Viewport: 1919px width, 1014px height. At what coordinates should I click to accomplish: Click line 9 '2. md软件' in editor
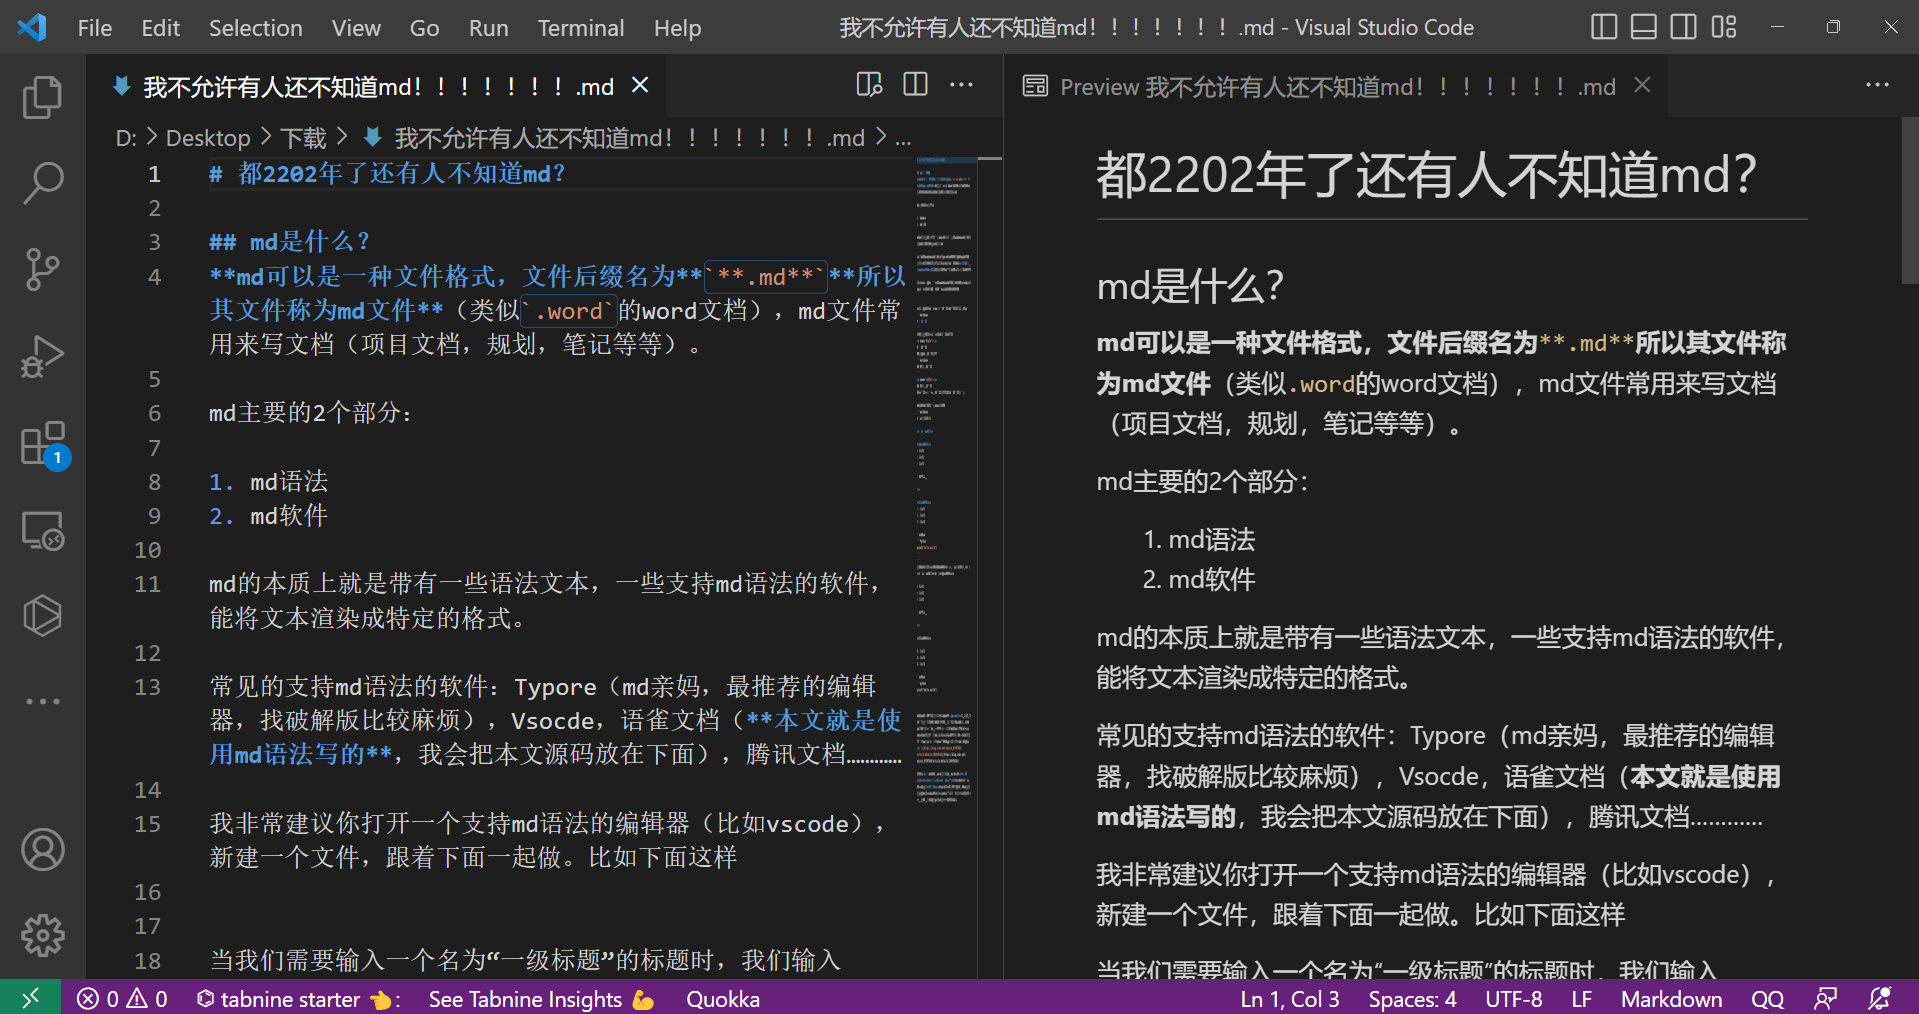tap(268, 516)
